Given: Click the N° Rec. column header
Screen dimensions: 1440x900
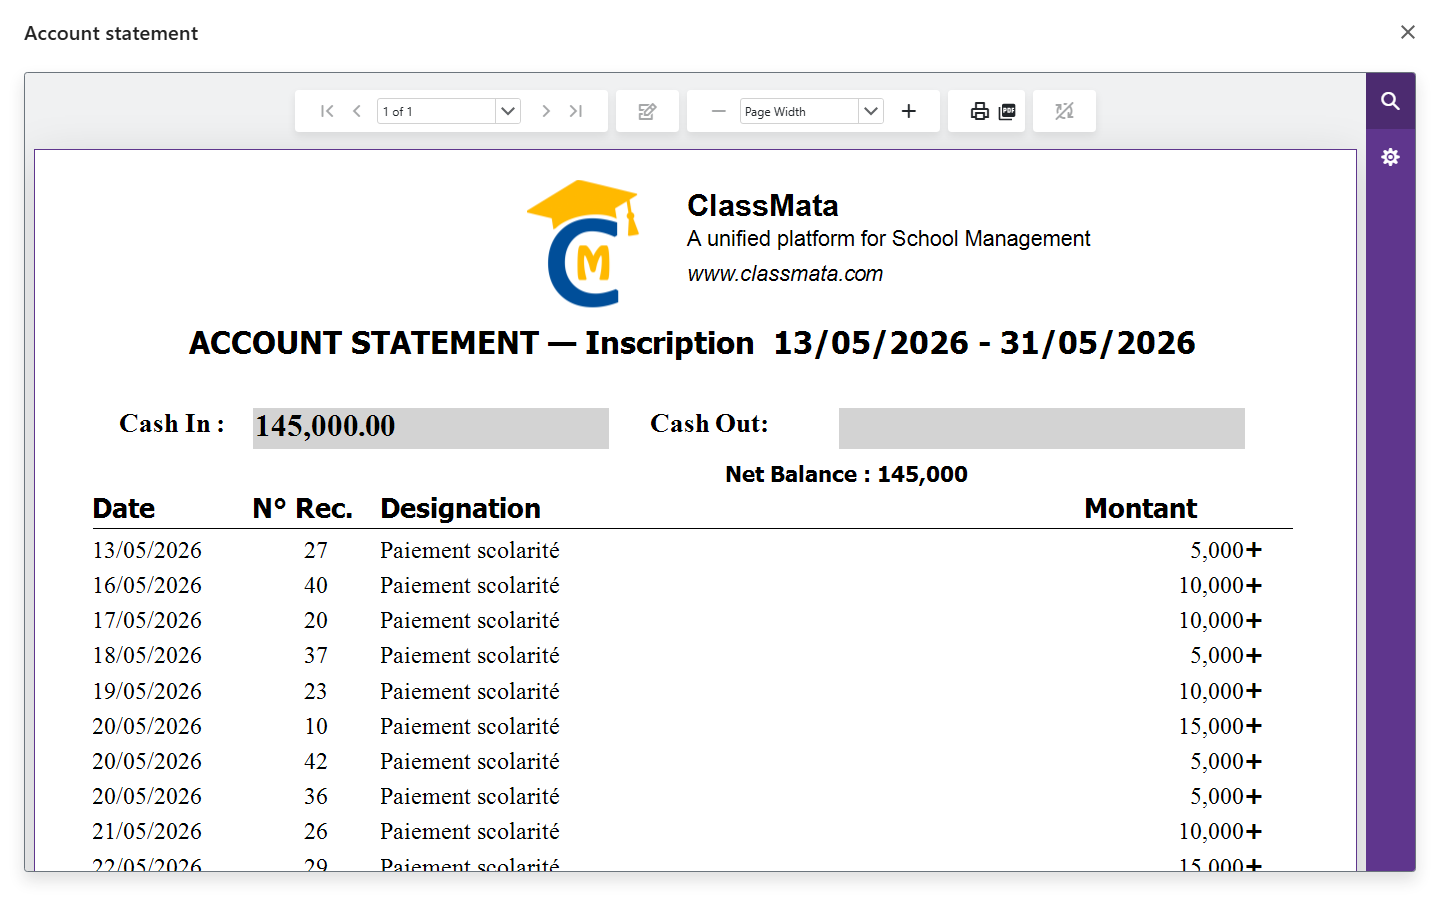Looking at the screenshot, I should (x=302, y=509).
